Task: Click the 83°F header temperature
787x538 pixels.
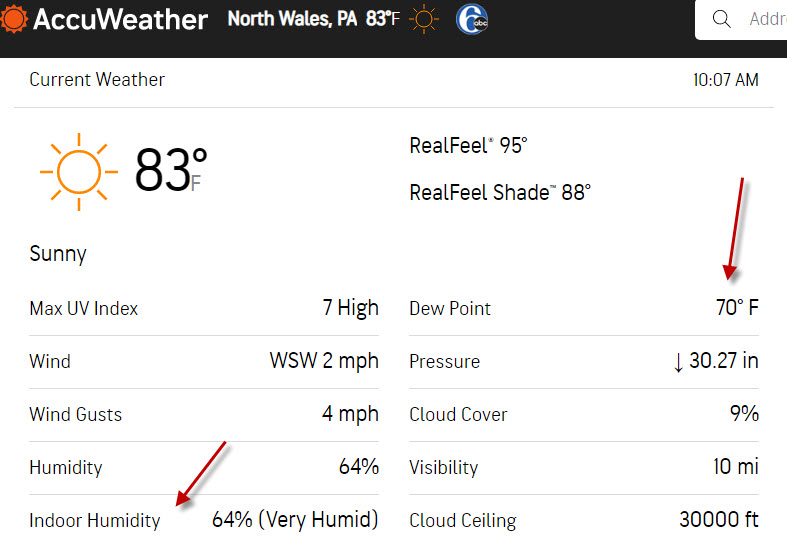Action: point(383,19)
